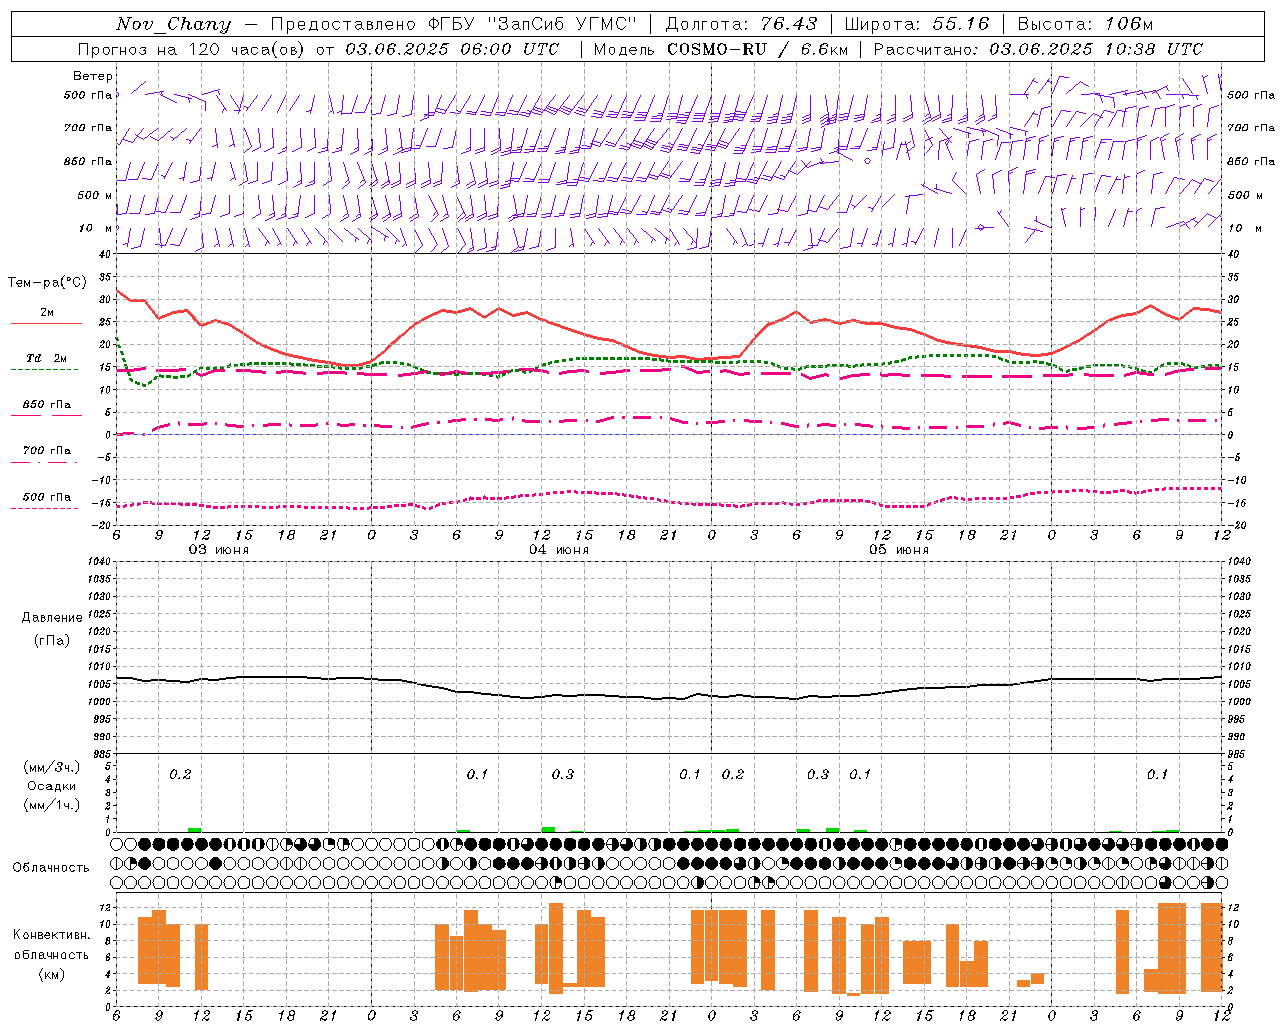This screenshot has width=1280, height=1024.
Task: Click the calculation time 03.06.2025 10:38 UTC
Action: [x=1096, y=49]
